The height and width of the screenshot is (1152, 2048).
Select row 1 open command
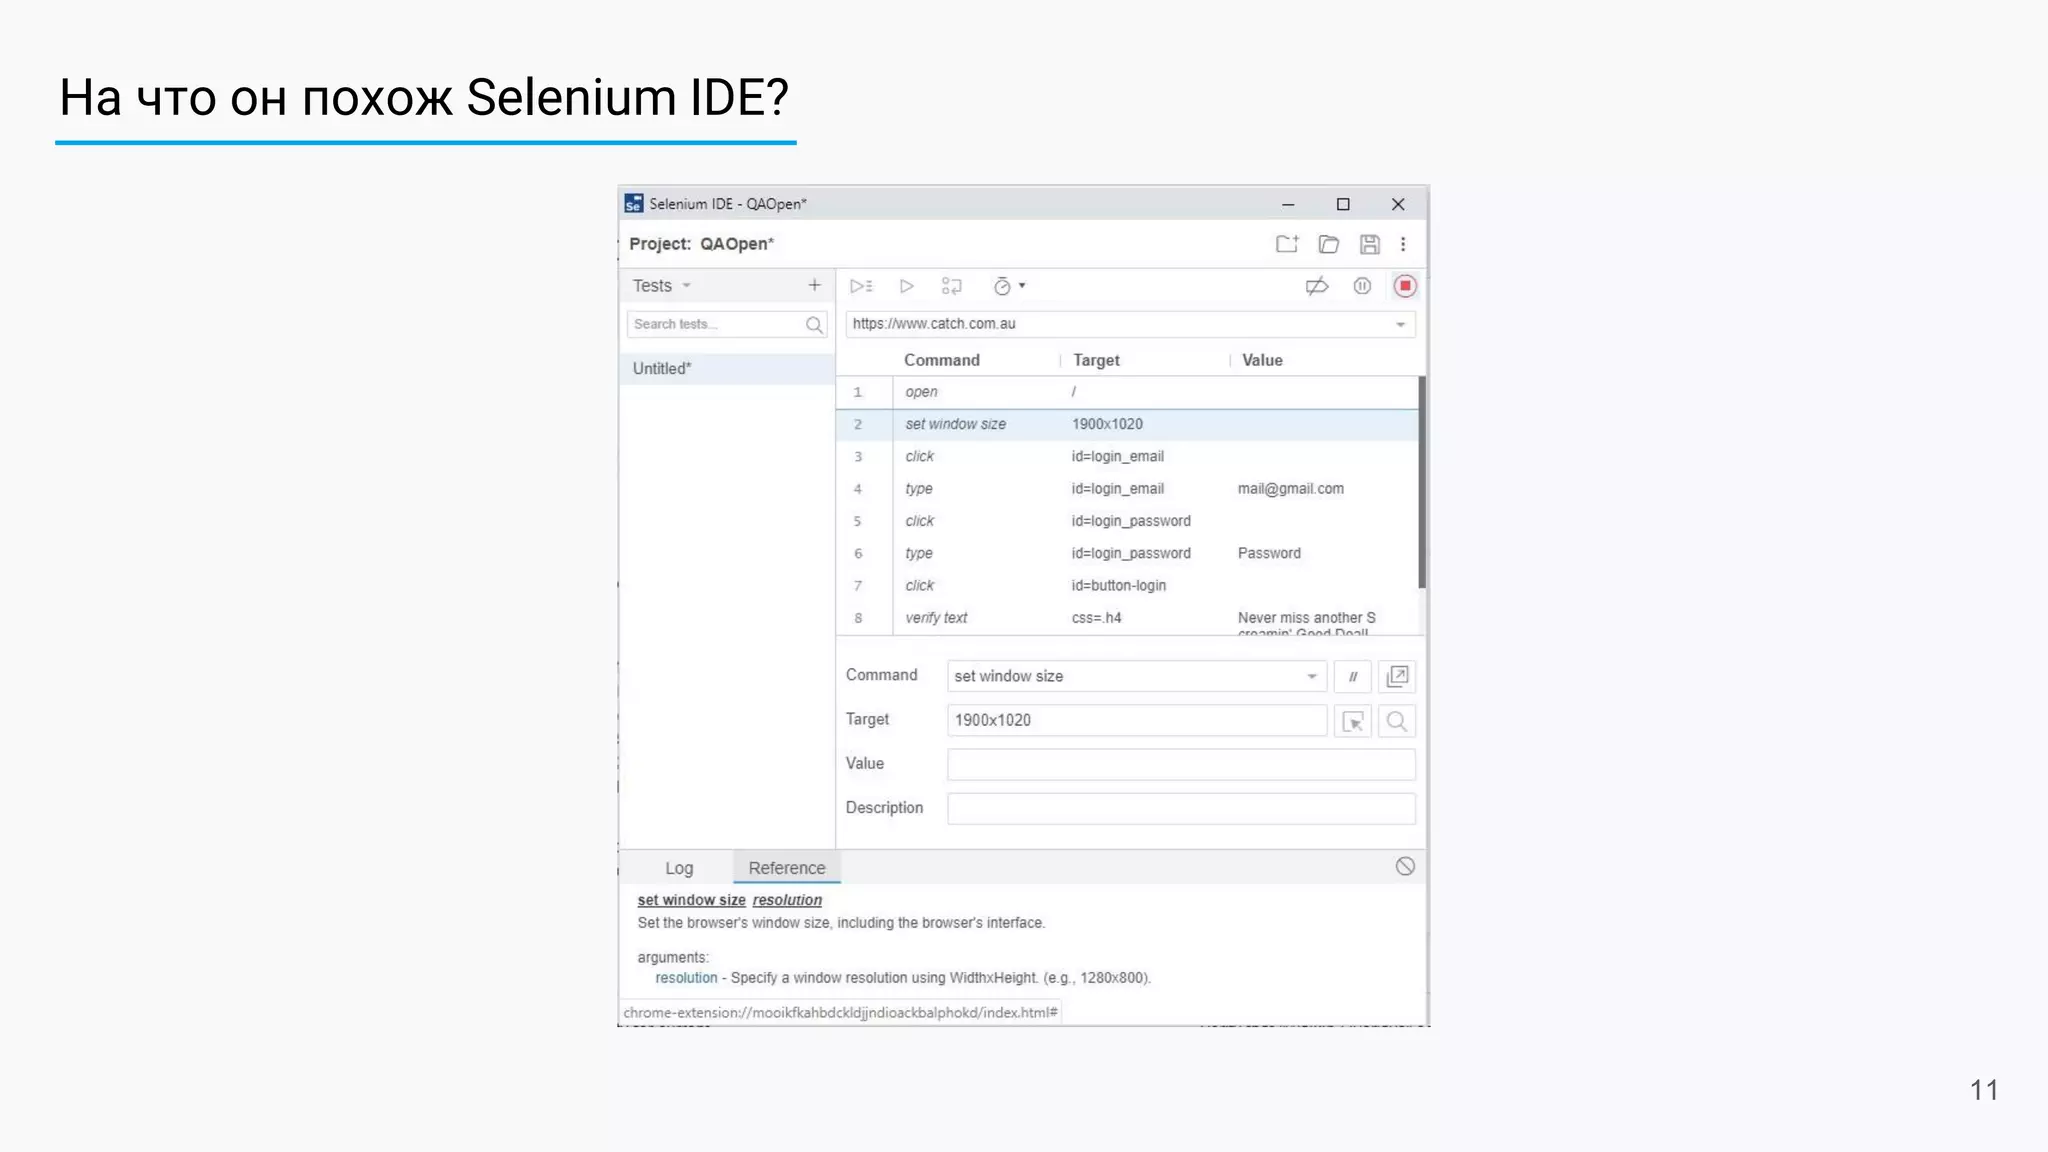coord(1127,392)
